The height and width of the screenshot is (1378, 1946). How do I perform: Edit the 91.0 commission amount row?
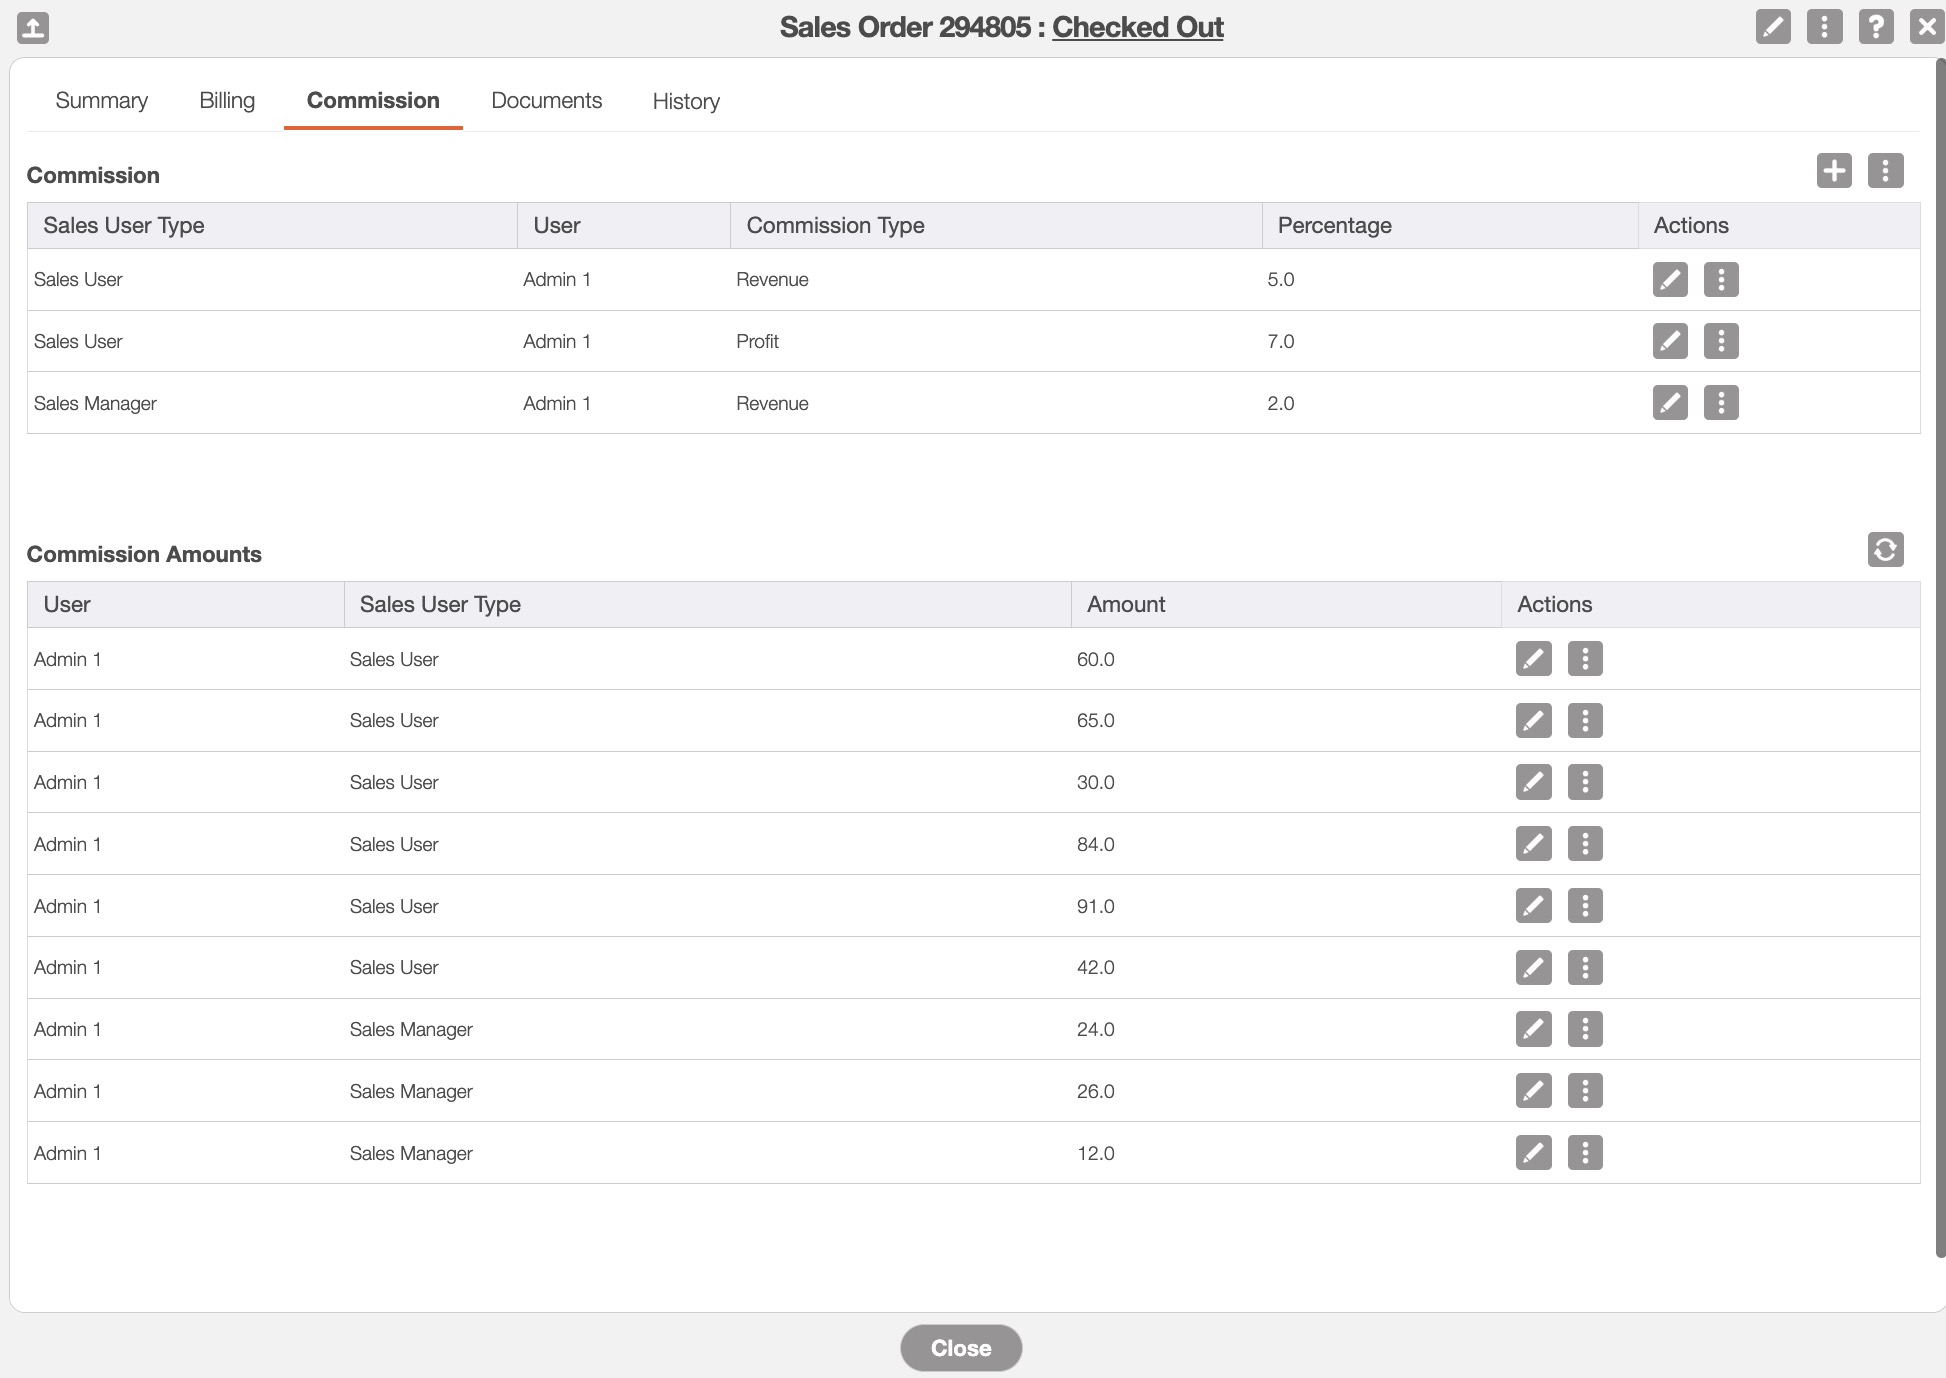pyautogui.click(x=1533, y=907)
